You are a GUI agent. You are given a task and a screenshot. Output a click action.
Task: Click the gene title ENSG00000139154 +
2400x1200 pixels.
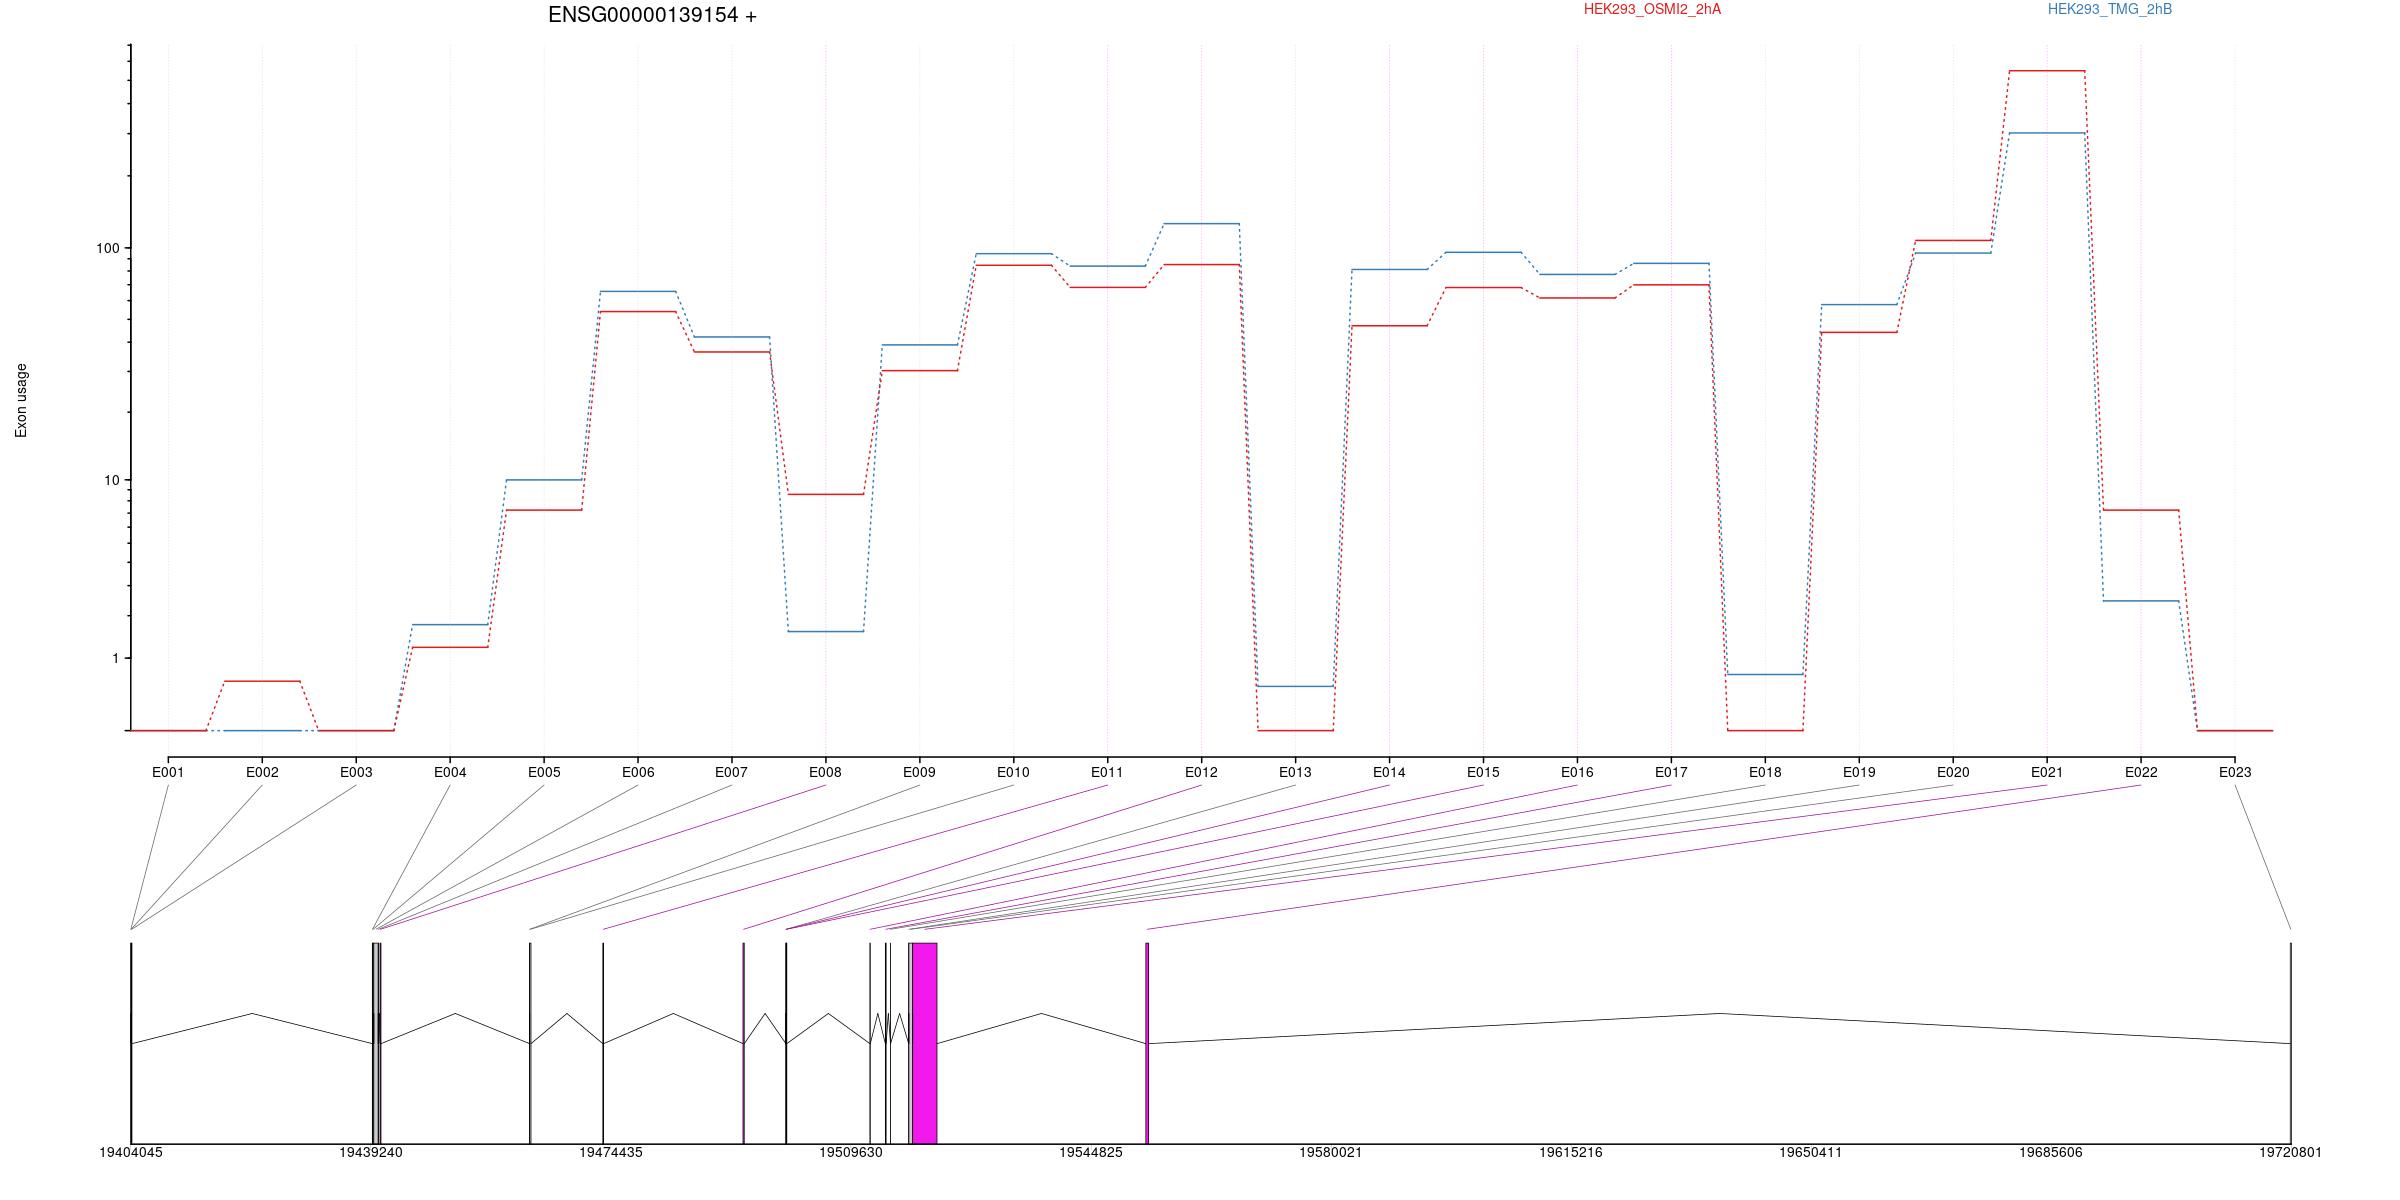tap(652, 15)
